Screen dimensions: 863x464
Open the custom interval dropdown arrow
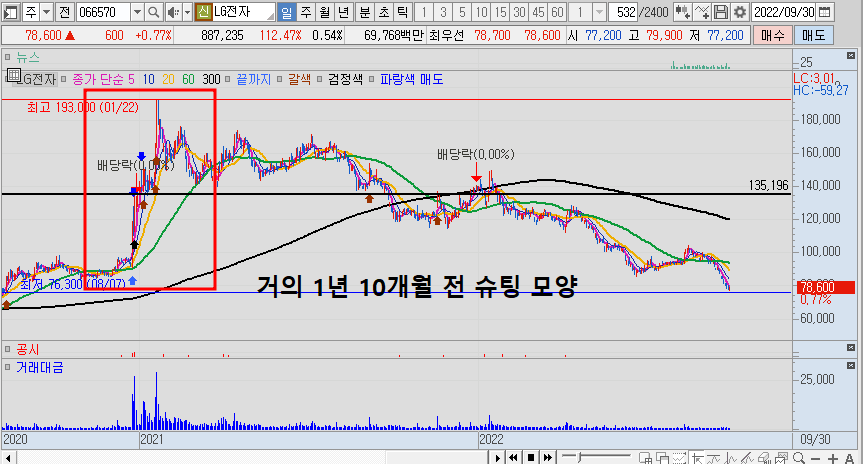point(599,12)
